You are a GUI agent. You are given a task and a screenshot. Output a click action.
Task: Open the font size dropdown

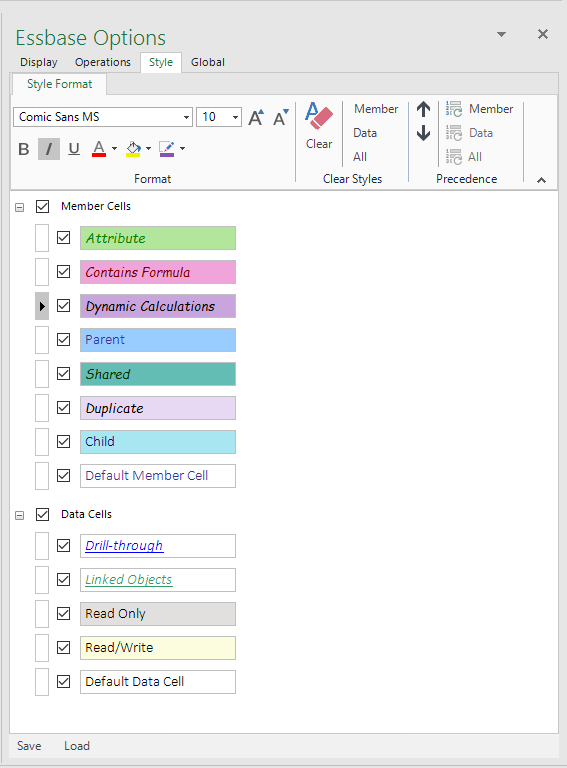pos(235,117)
